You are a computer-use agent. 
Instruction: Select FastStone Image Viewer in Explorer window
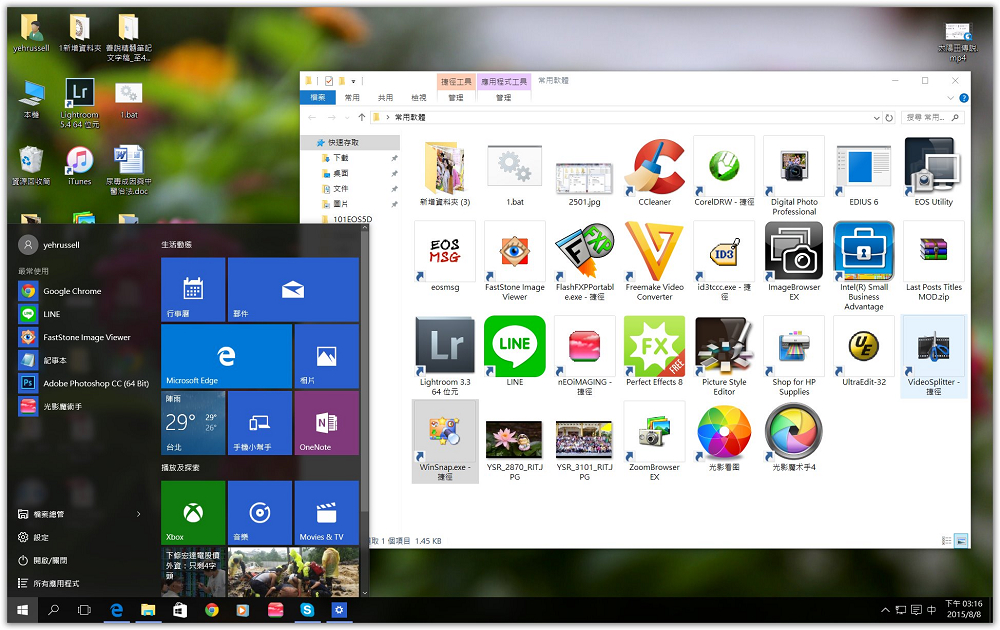(x=515, y=261)
